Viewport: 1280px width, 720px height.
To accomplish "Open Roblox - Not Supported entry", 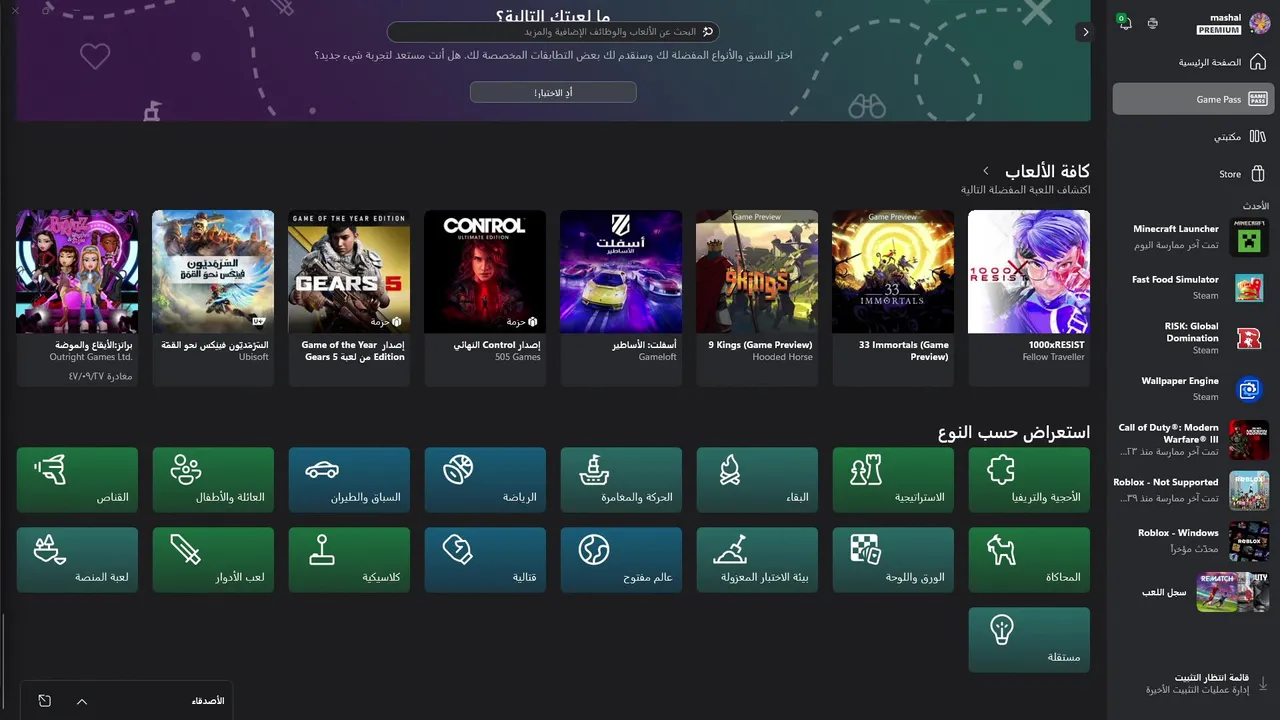I will tap(1193, 490).
